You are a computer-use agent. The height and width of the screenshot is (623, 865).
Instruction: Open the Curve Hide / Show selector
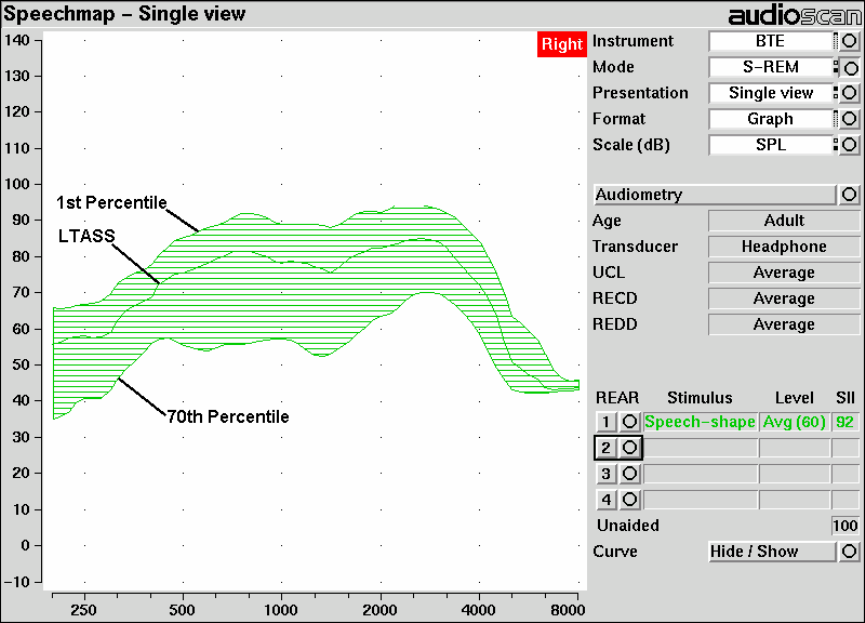(772, 551)
